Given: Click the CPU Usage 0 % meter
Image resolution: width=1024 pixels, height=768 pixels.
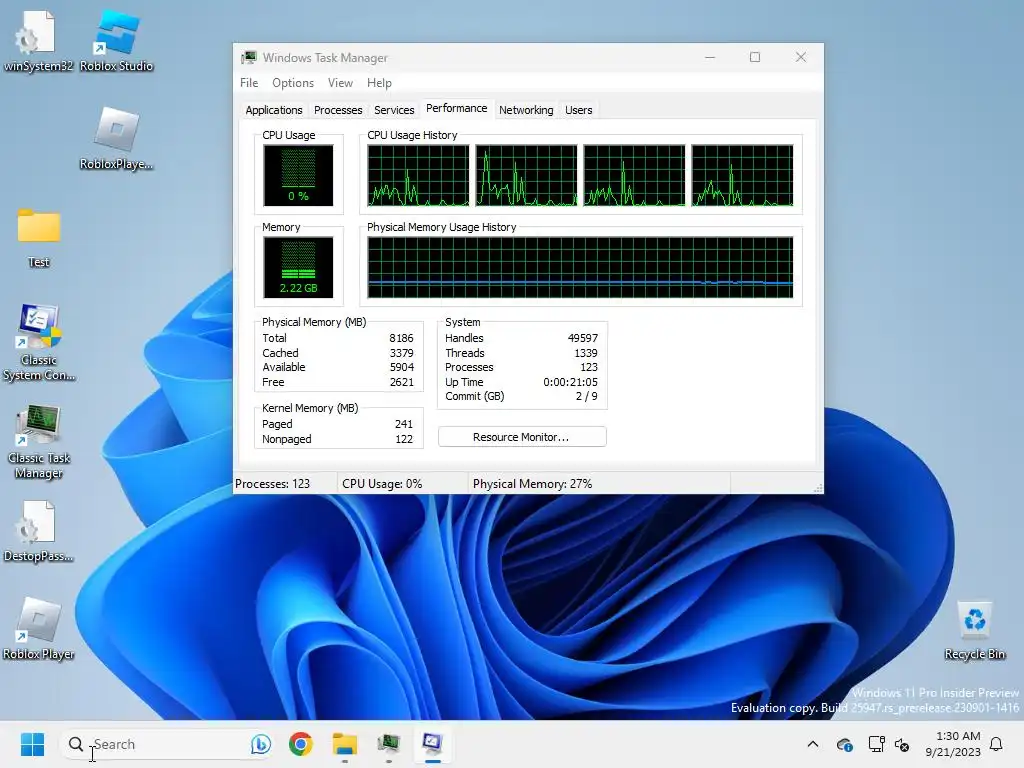Looking at the screenshot, I should [298, 175].
